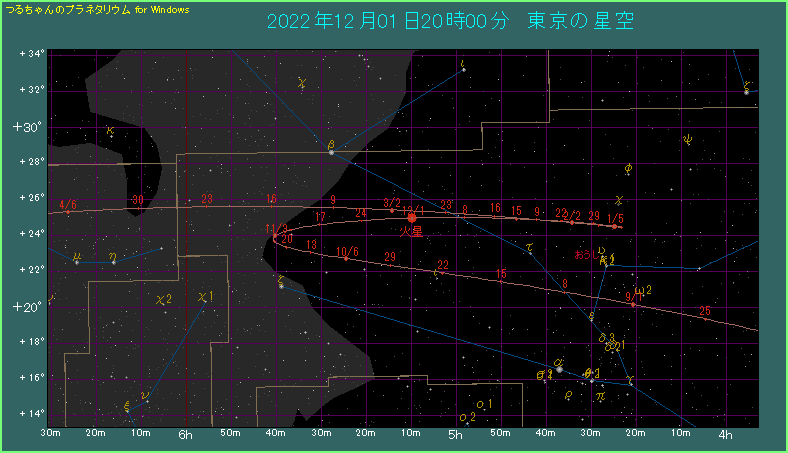Select the ε star above the Hyades
This screenshot has height=453, width=788.
592,320
